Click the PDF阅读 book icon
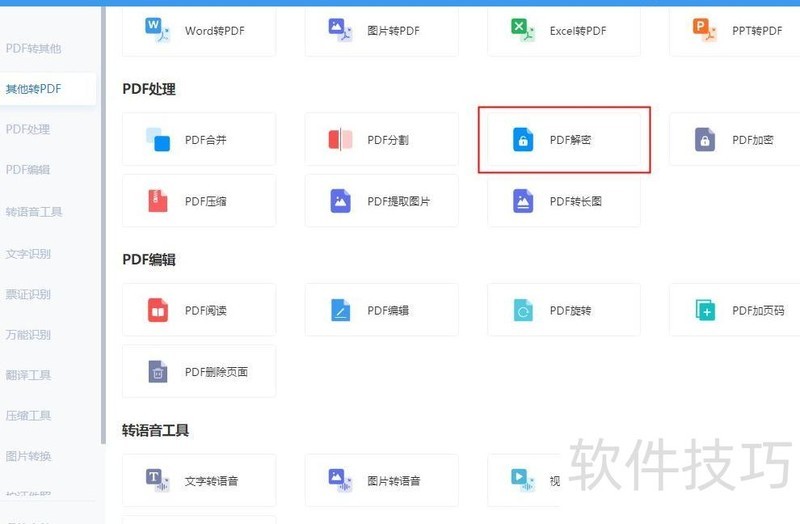This screenshot has width=800, height=524. pyautogui.click(x=158, y=310)
